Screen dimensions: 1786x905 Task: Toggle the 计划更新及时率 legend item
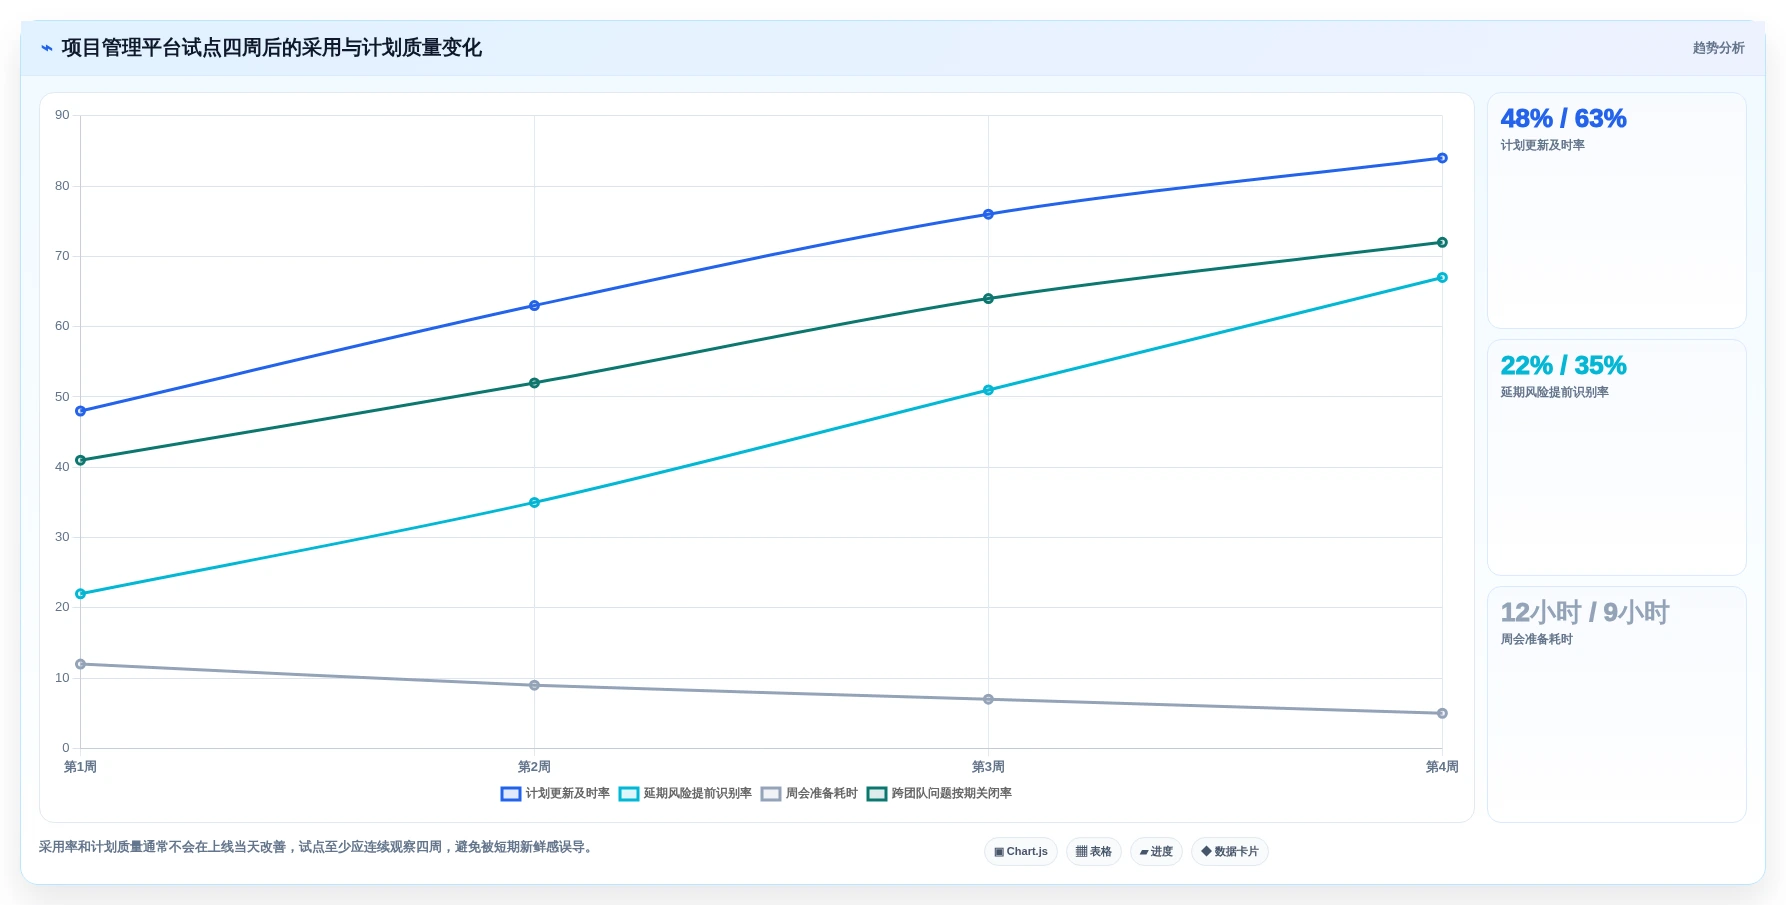coord(555,793)
